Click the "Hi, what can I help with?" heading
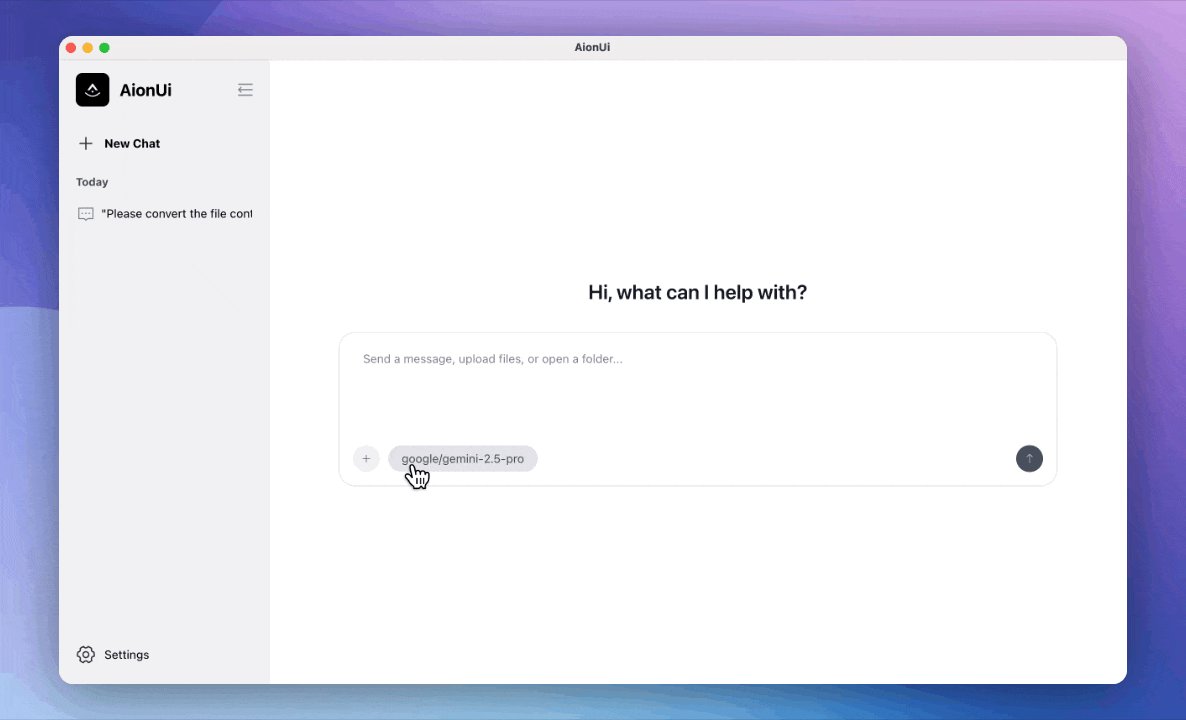Viewport: 1186px width, 720px height. tap(697, 293)
